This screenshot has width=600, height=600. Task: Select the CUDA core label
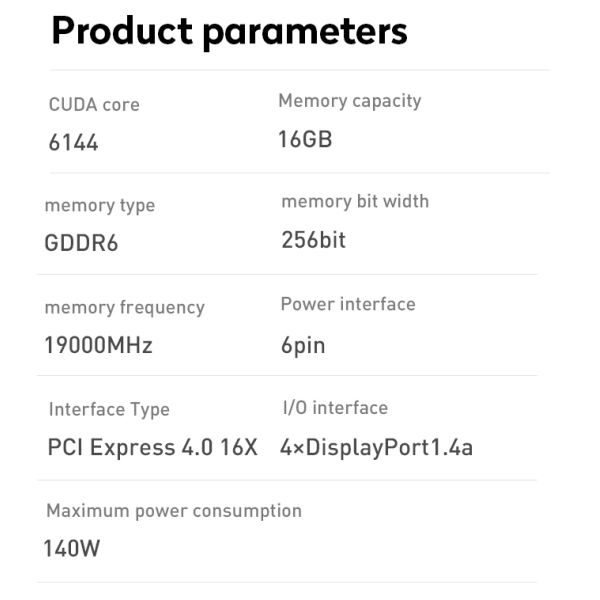pyautogui.click(x=94, y=105)
